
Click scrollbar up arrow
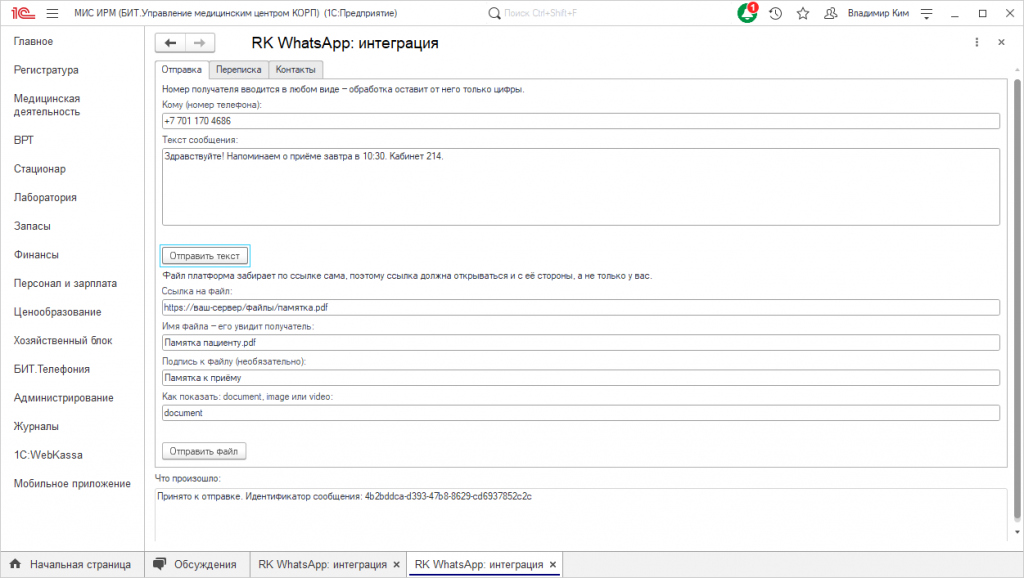pos(1017,69)
